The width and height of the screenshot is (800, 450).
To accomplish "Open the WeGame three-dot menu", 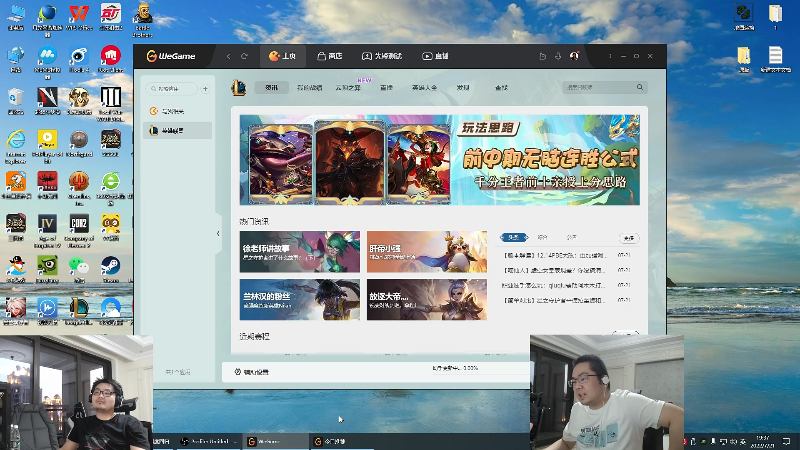I will pos(610,56).
